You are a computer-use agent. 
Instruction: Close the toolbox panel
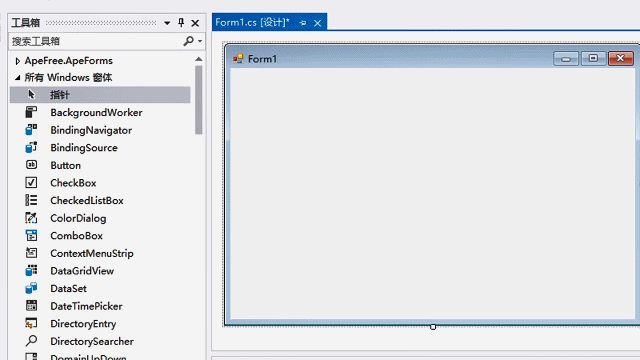[x=195, y=23]
